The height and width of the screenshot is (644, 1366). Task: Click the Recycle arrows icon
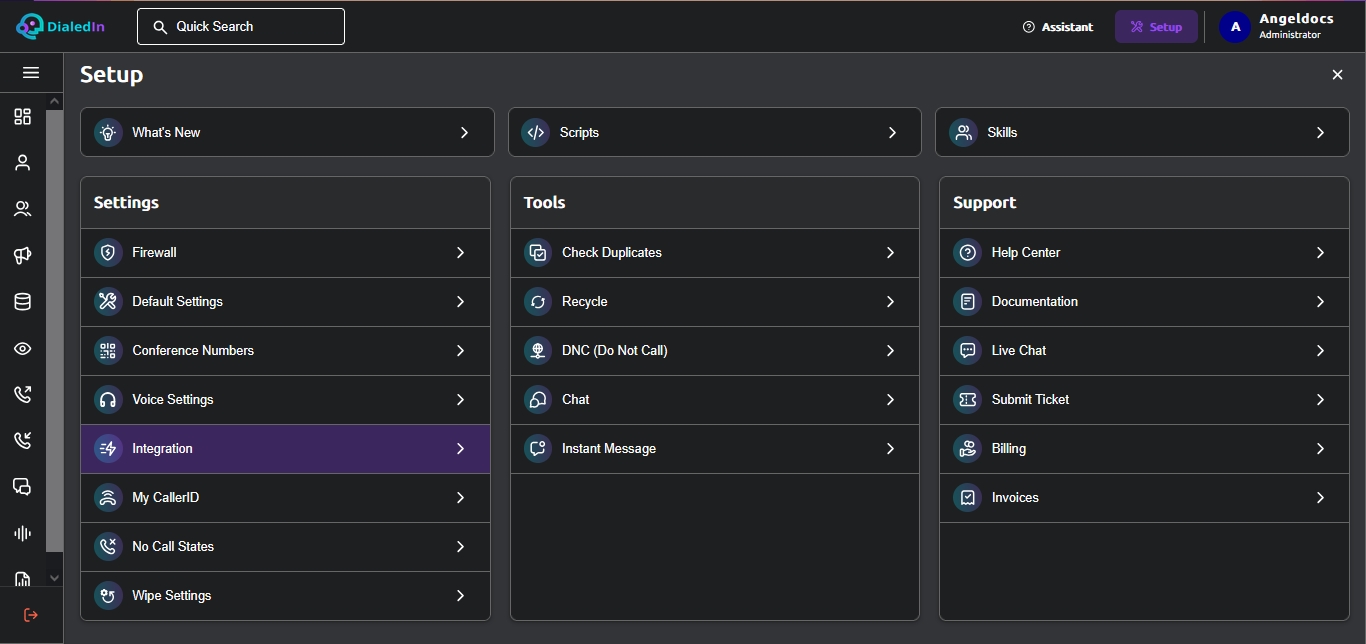[x=538, y=302]
